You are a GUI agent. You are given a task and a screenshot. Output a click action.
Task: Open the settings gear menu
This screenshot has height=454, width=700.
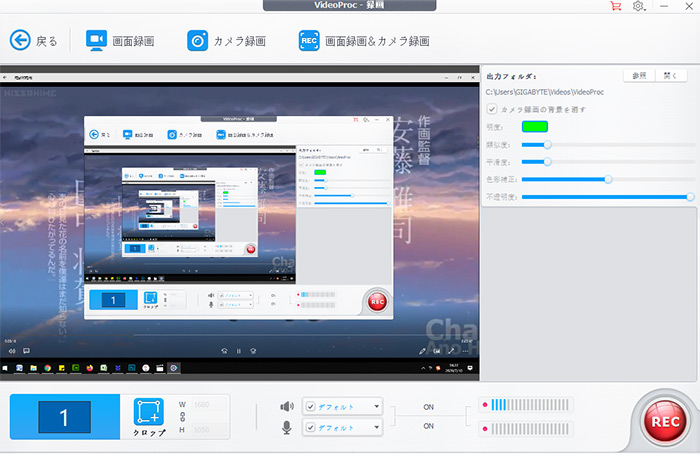coord(639,6)
